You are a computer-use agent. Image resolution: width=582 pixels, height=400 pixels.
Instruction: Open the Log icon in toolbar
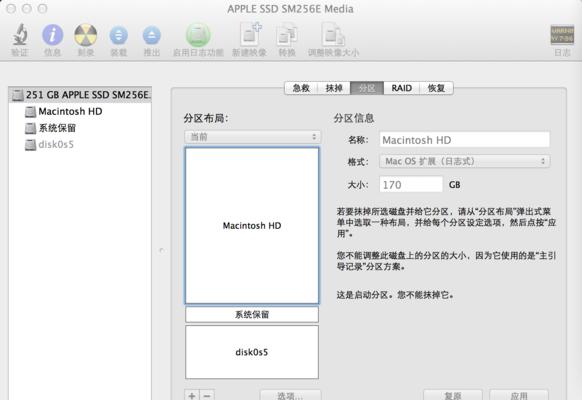(562, 35)
